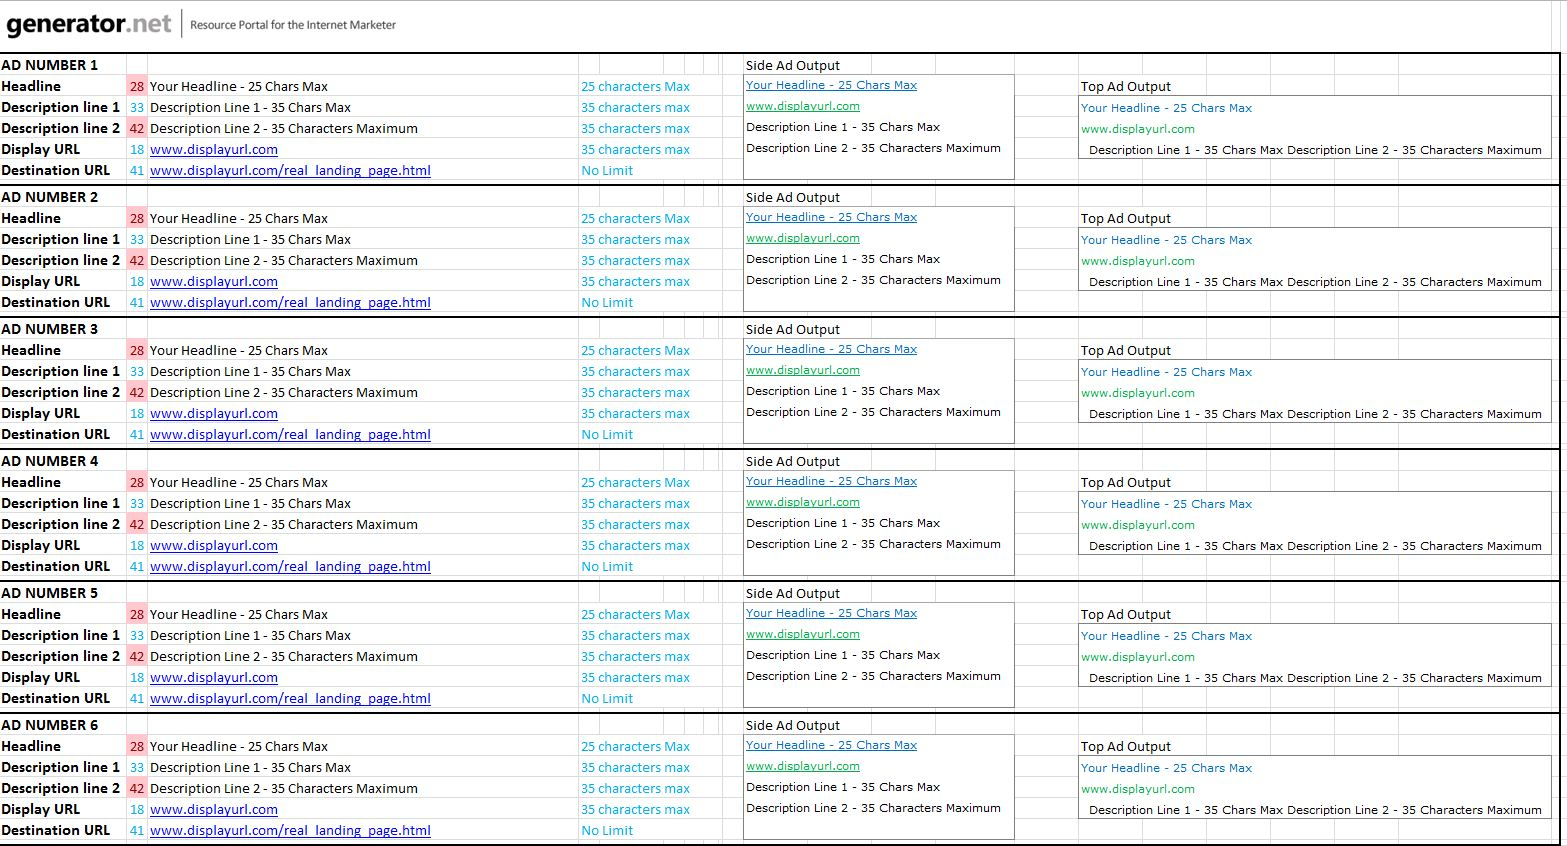Select Ad Number 6 Destination URL 'No Limit' cell
This screenshot has height=846, width=1567.
[x=607, y=830]
